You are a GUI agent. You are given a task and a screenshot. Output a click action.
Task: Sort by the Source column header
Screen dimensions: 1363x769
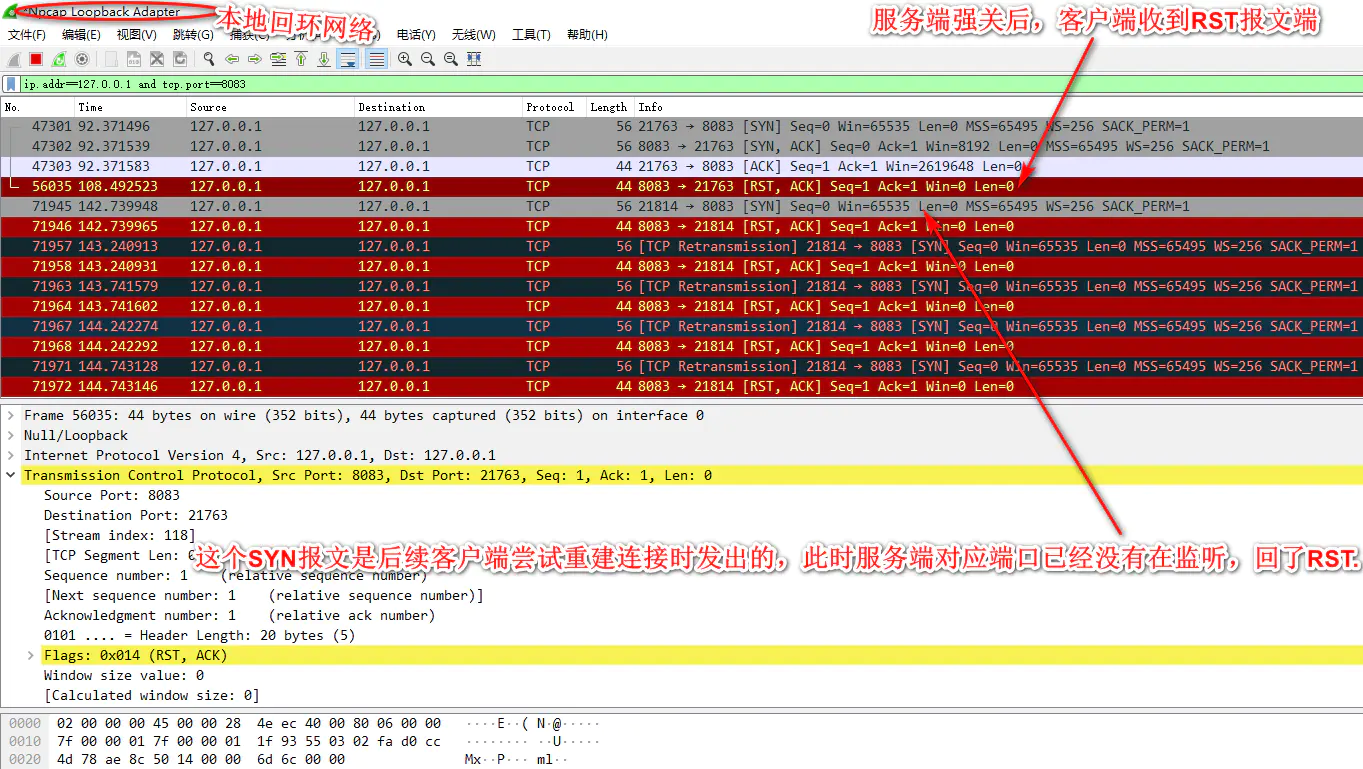tap(271, 107)
